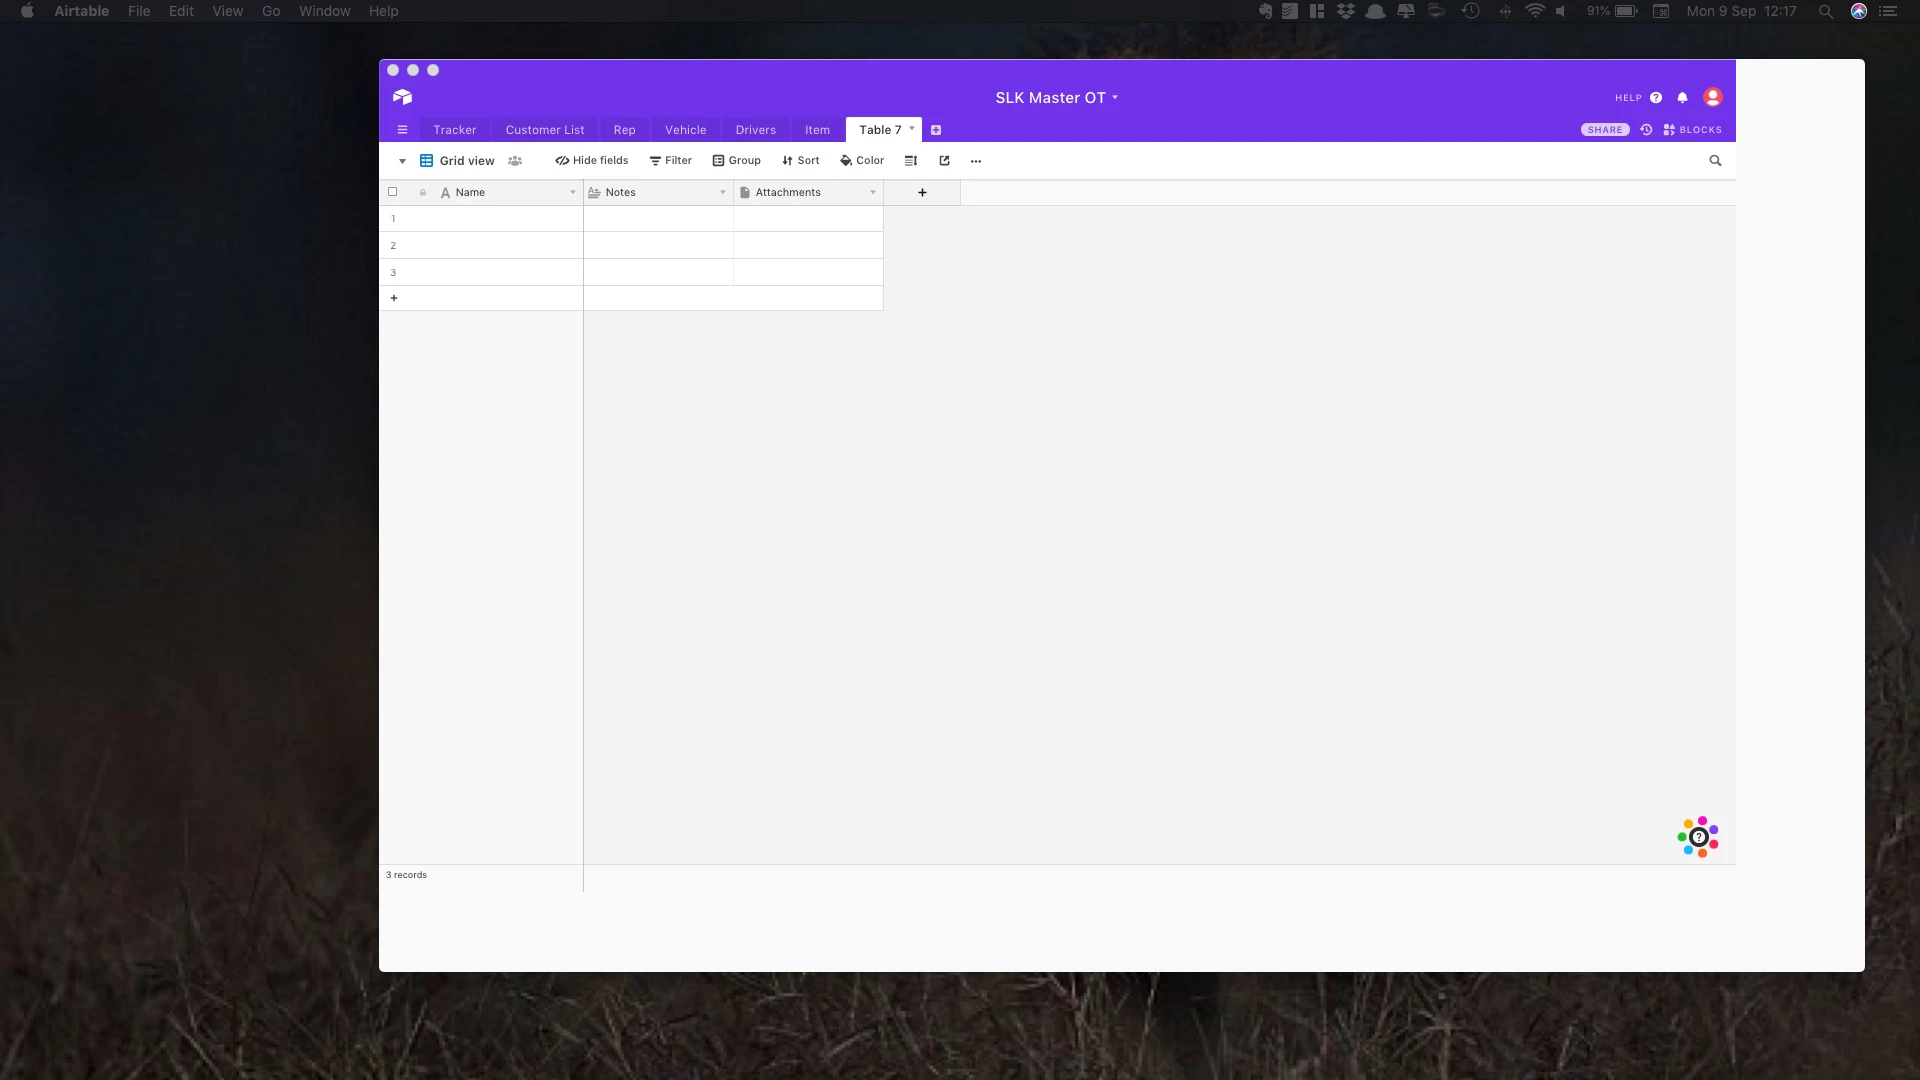Switch to the Customer List tab

(544, 130)
